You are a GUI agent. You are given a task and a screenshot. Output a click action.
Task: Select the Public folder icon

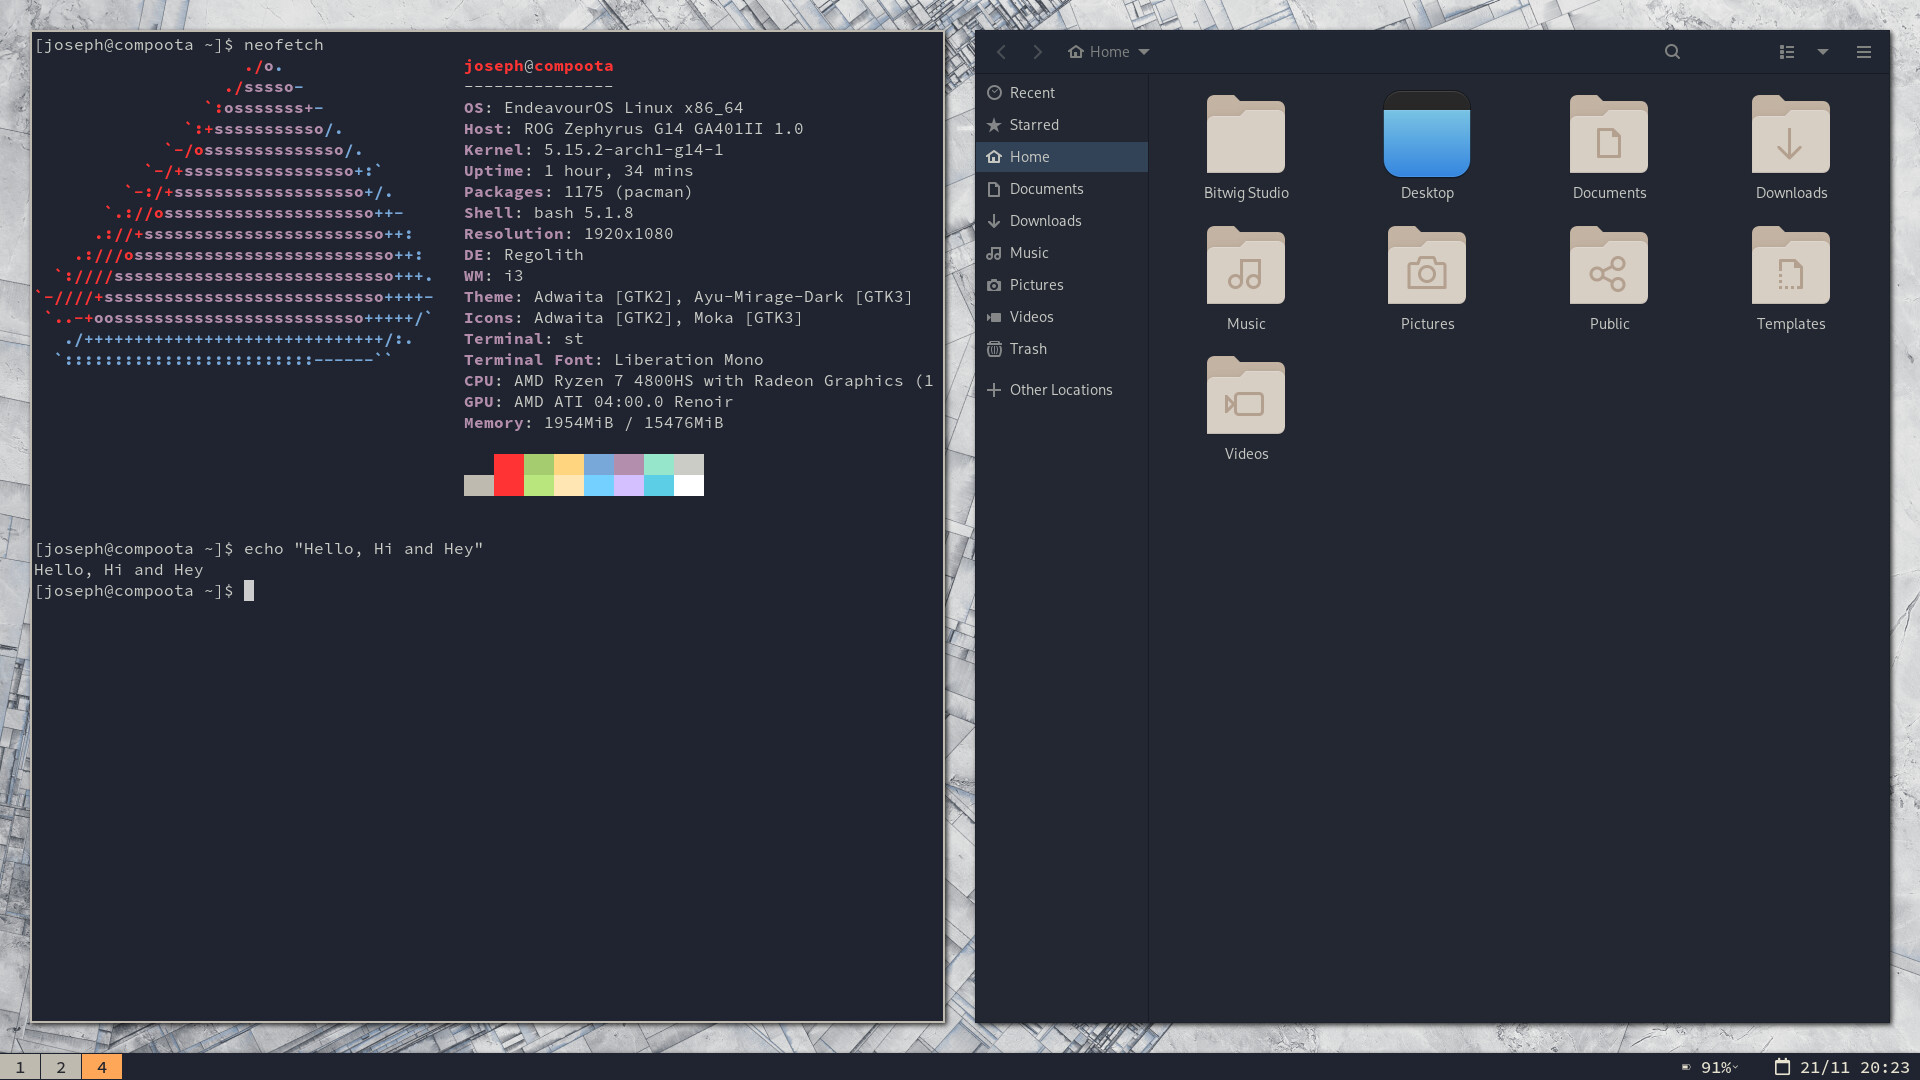point(1609,266)
